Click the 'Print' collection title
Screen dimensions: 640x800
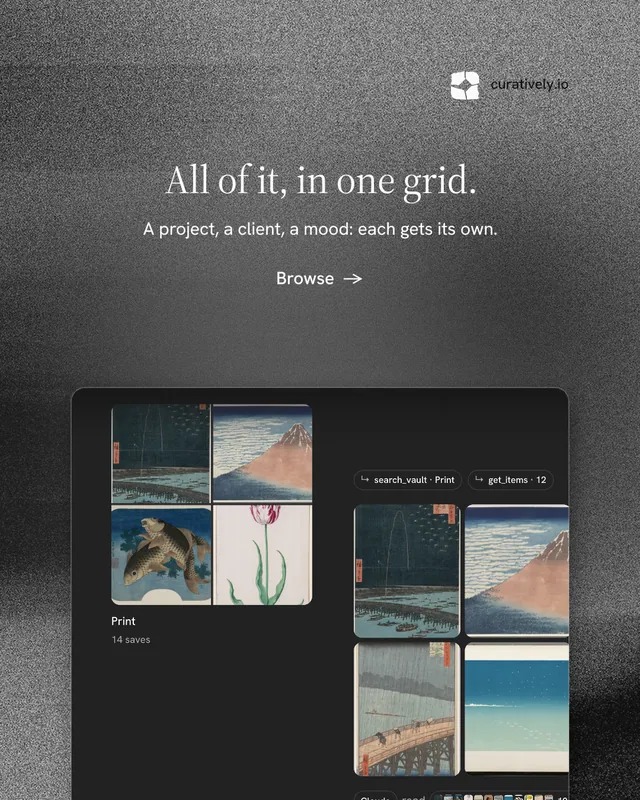124,621
